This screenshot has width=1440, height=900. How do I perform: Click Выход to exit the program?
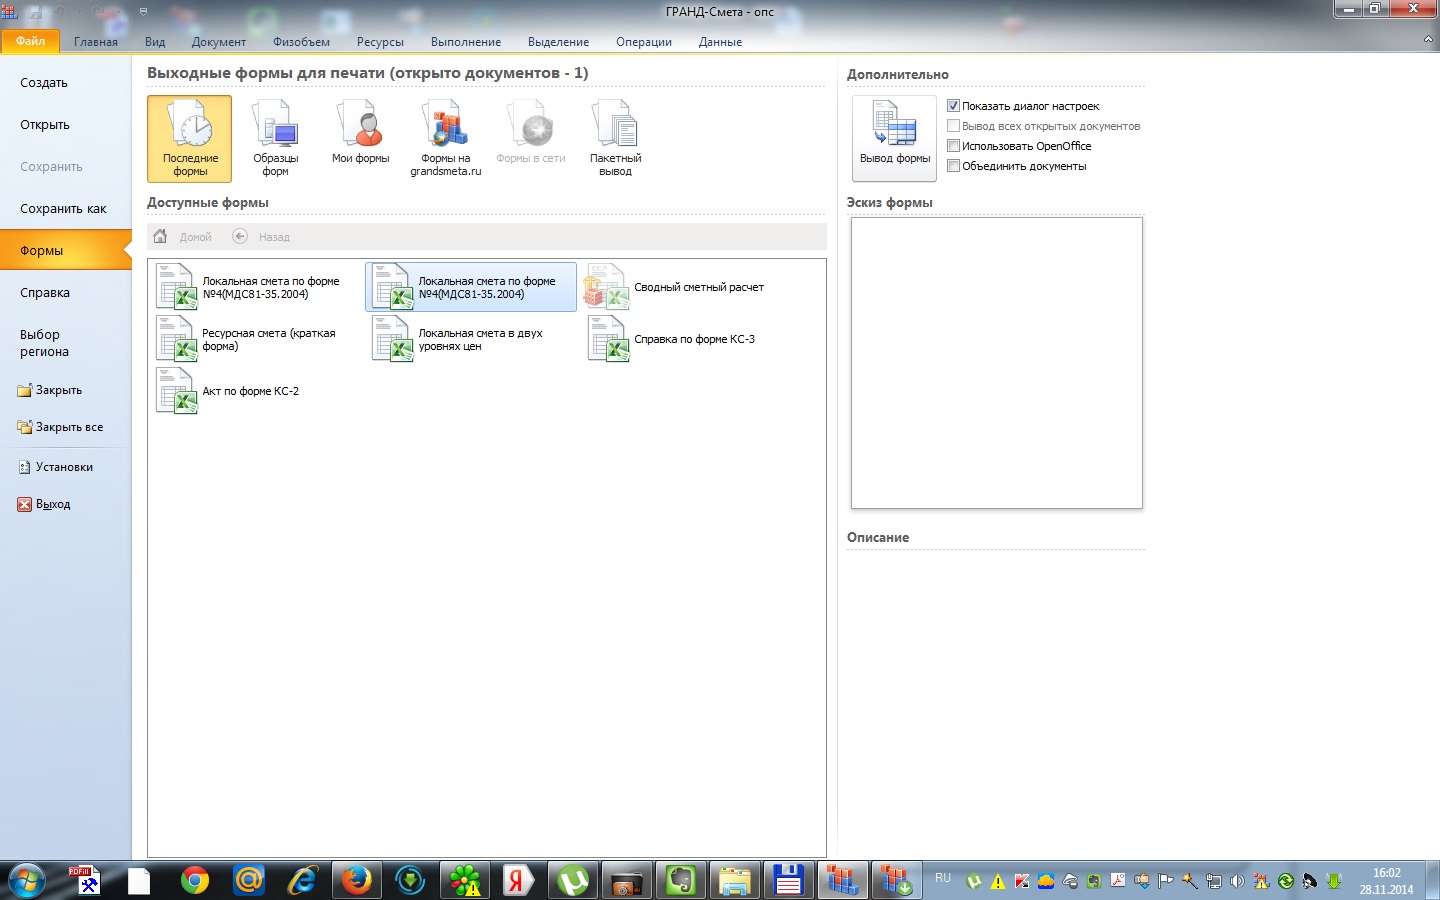point(44,504)
